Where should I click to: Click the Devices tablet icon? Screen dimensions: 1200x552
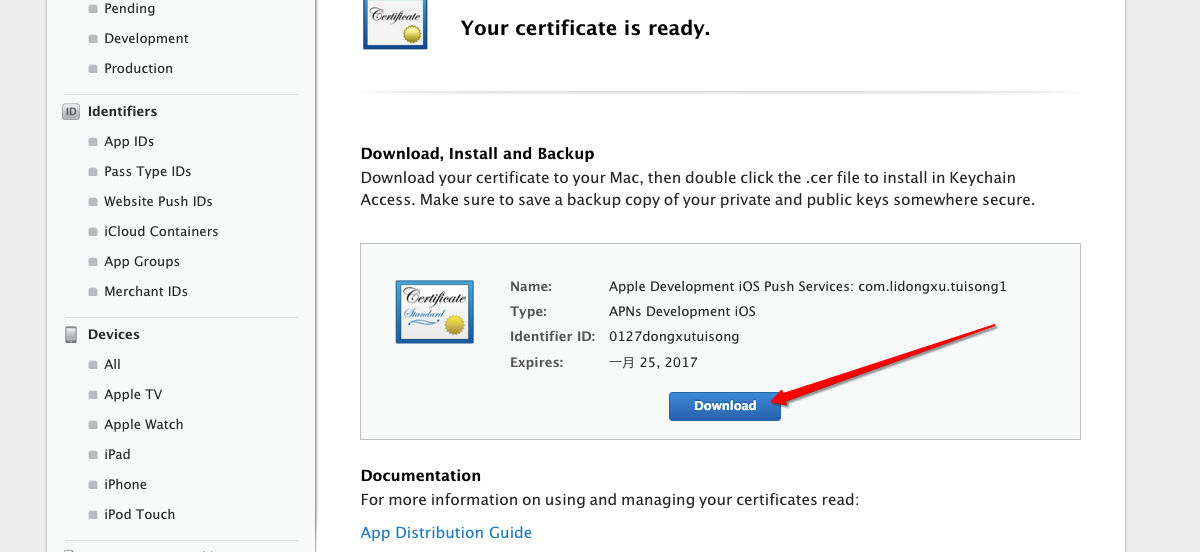(71, 334)
